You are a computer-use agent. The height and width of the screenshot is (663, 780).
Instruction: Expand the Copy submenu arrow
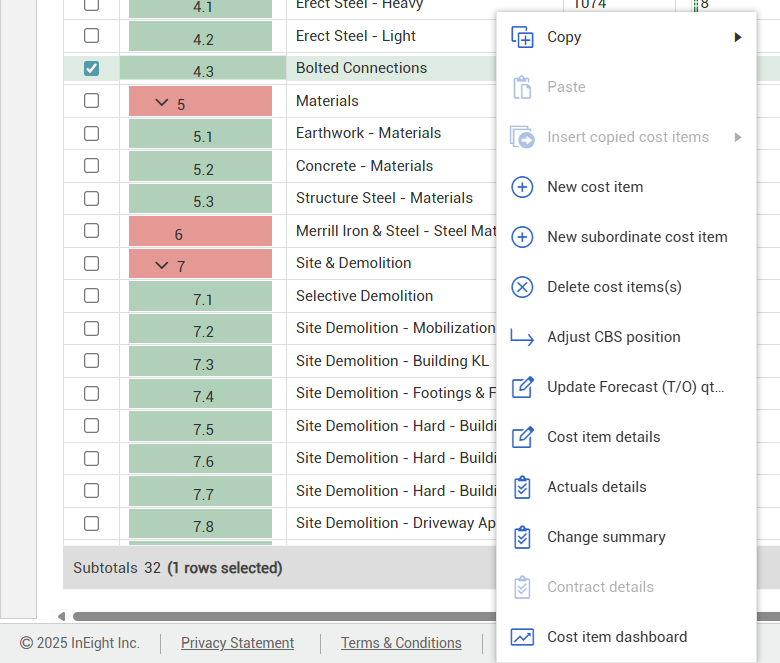738,37
